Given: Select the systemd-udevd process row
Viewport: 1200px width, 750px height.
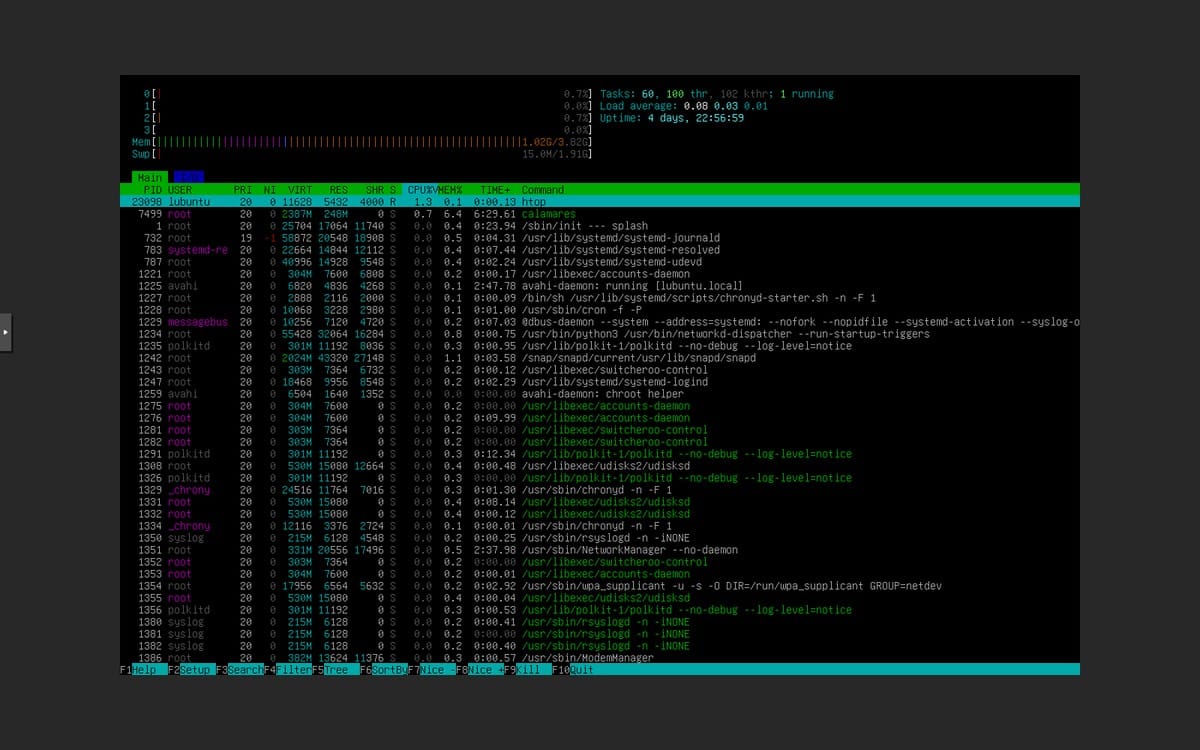Looking at the screenshot, I should pyautogui.click(x=600, y=261).
